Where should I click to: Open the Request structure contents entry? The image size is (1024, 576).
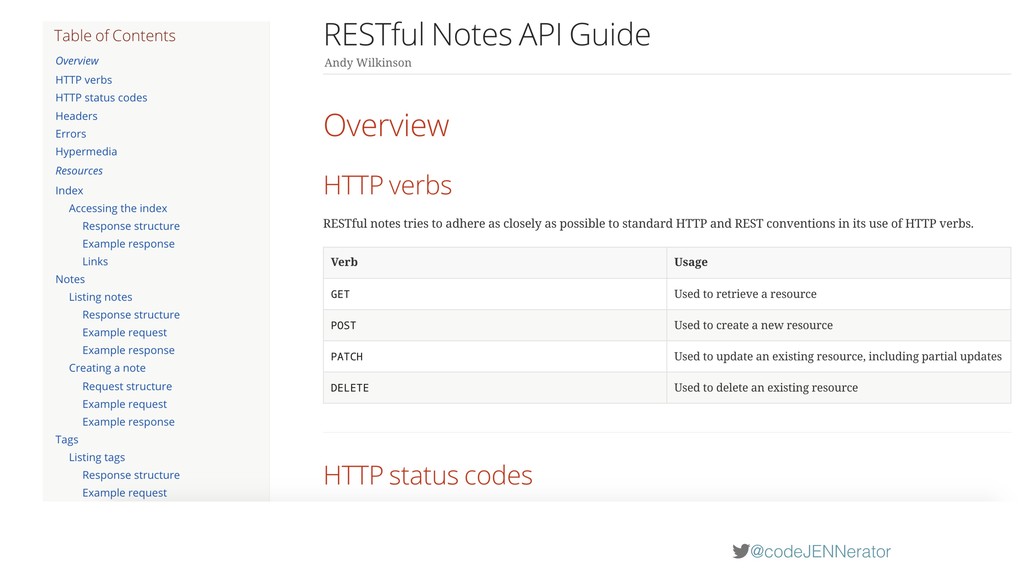(127, 386)
